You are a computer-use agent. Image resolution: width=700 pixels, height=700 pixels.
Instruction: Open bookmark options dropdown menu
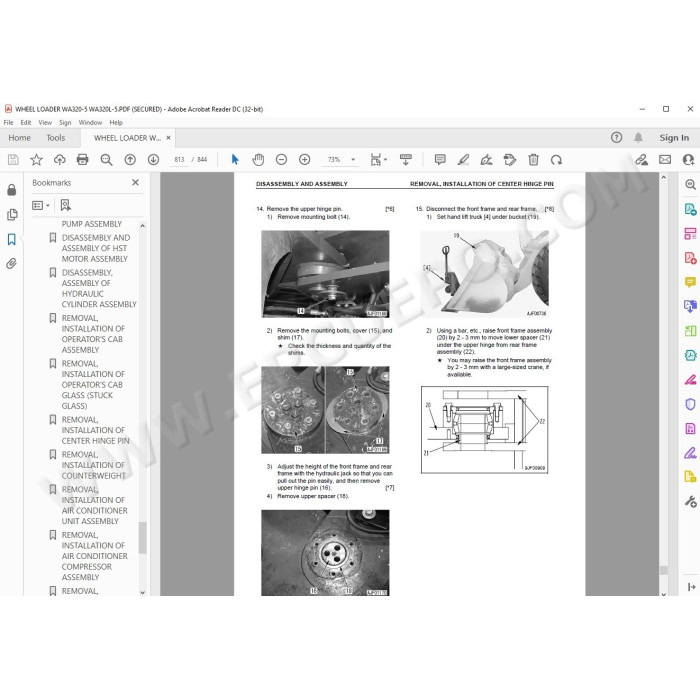point(41,205)
